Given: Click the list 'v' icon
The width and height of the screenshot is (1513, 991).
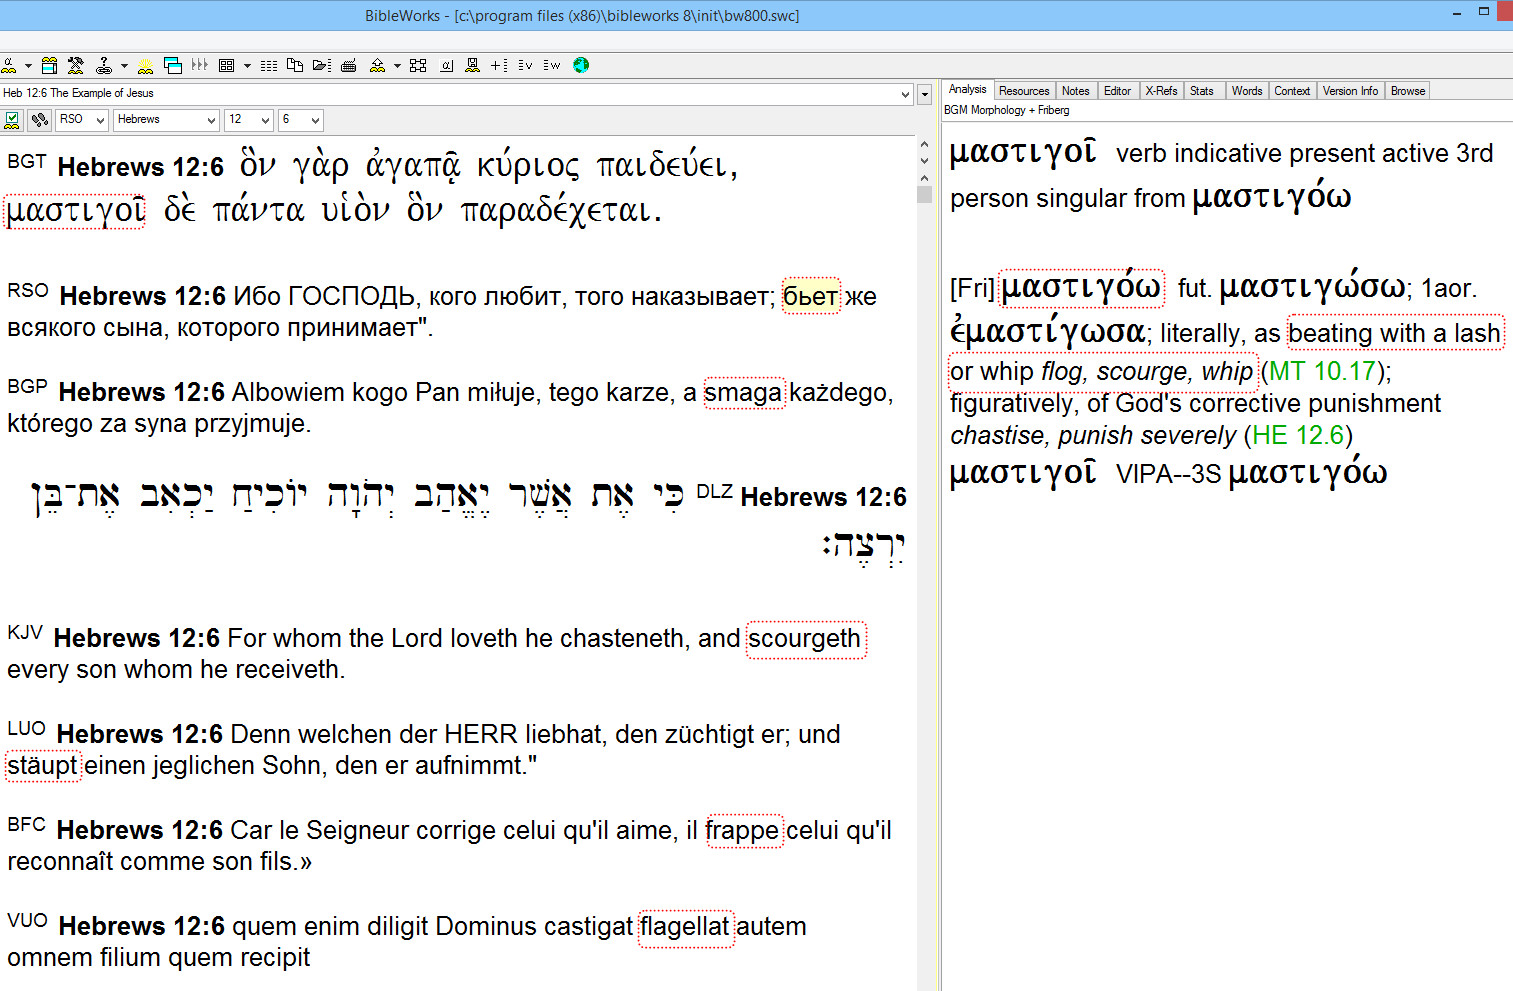Looking at the screenshot, I should pyautogui.click(x=526, y=65).
